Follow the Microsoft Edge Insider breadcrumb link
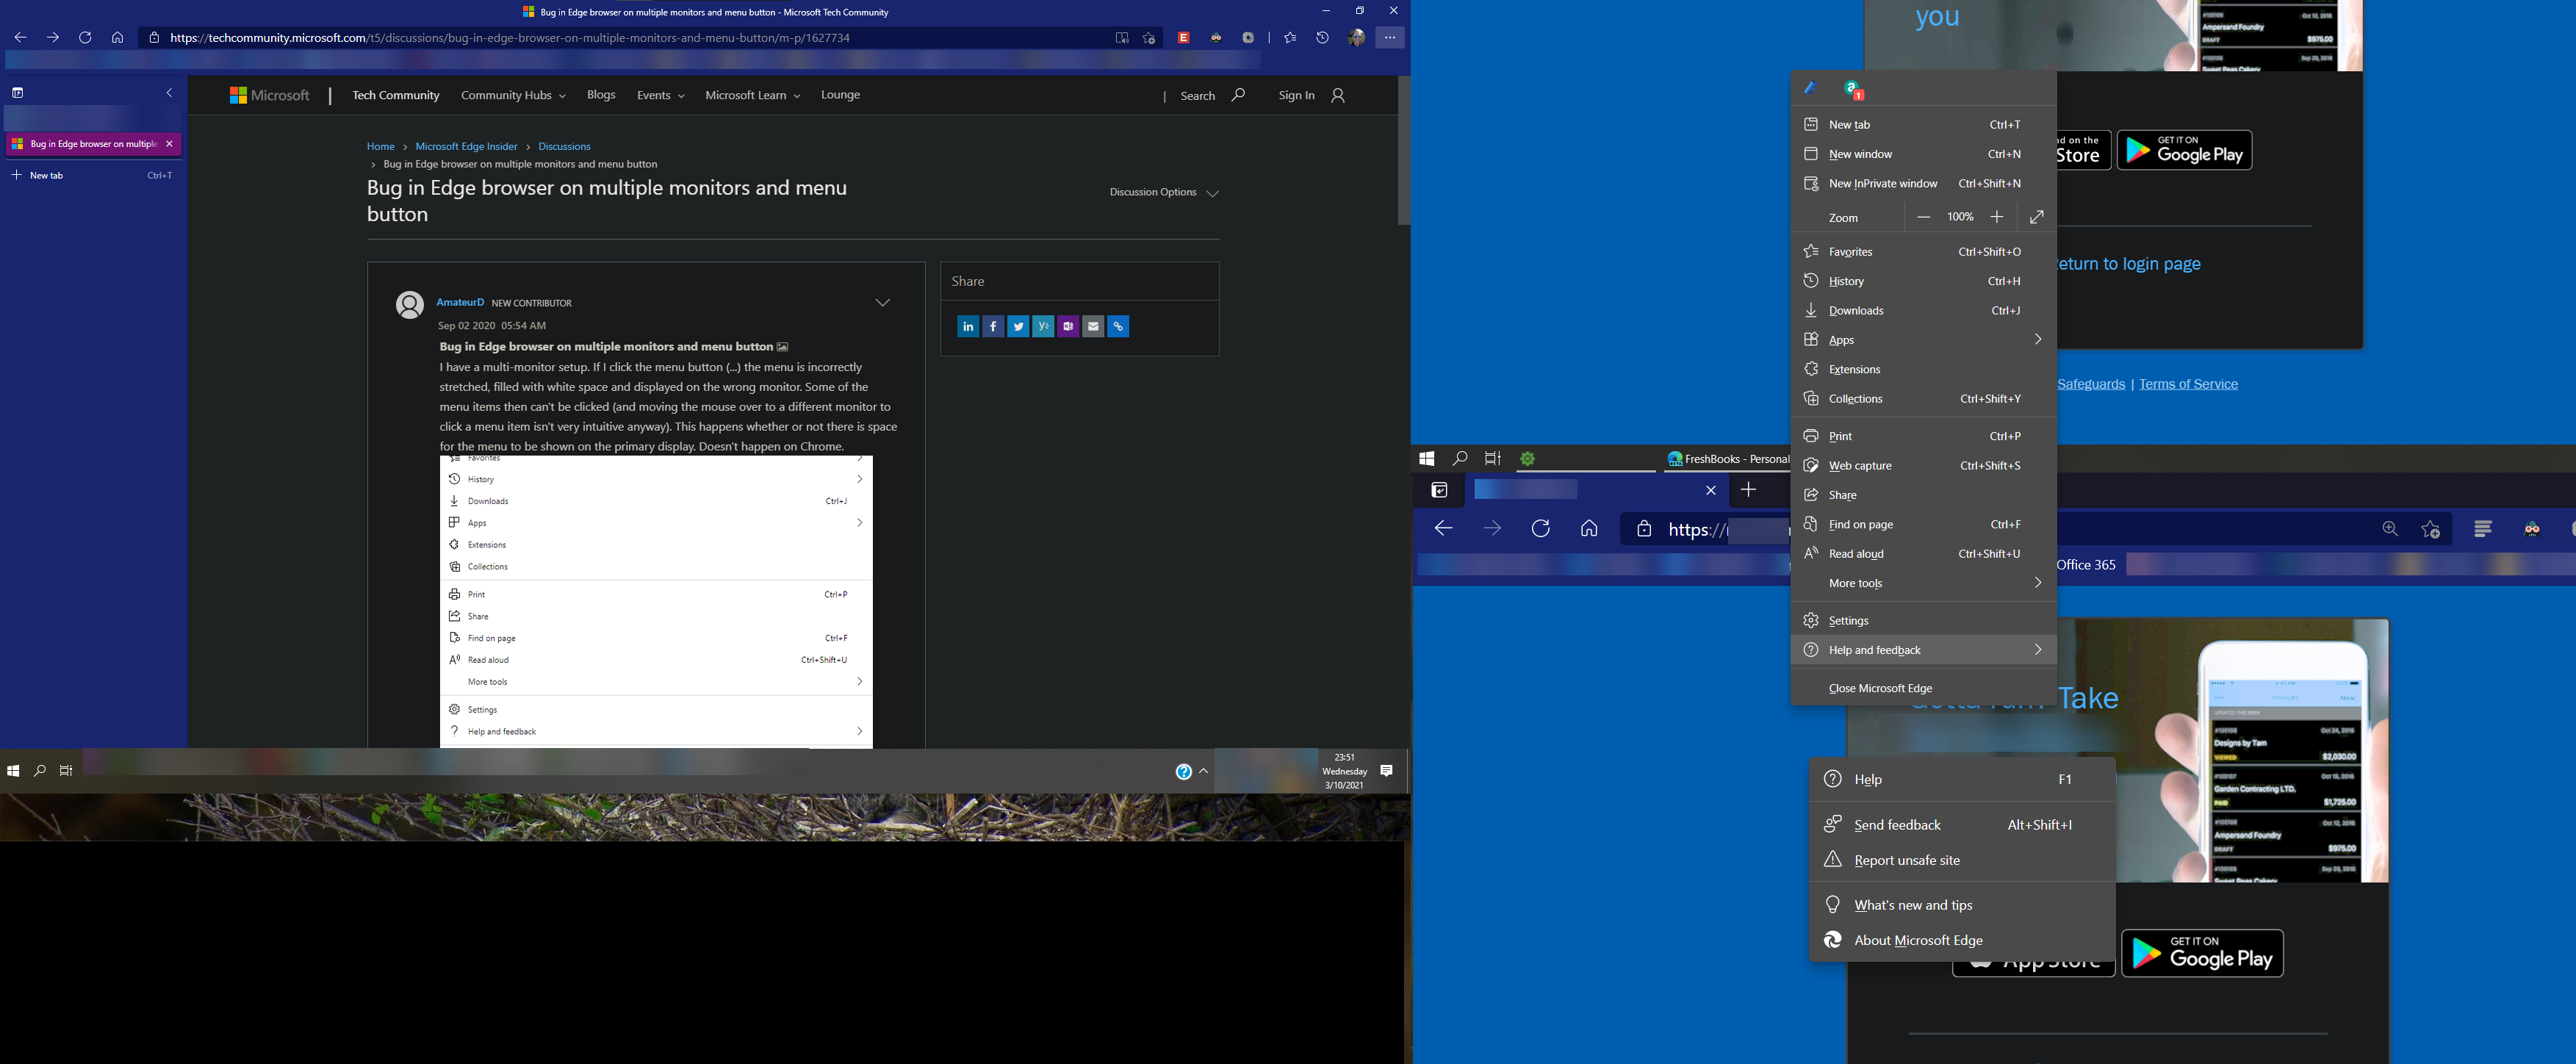The width and height of the screenshot is (2576, 1064). pos(466,146)
